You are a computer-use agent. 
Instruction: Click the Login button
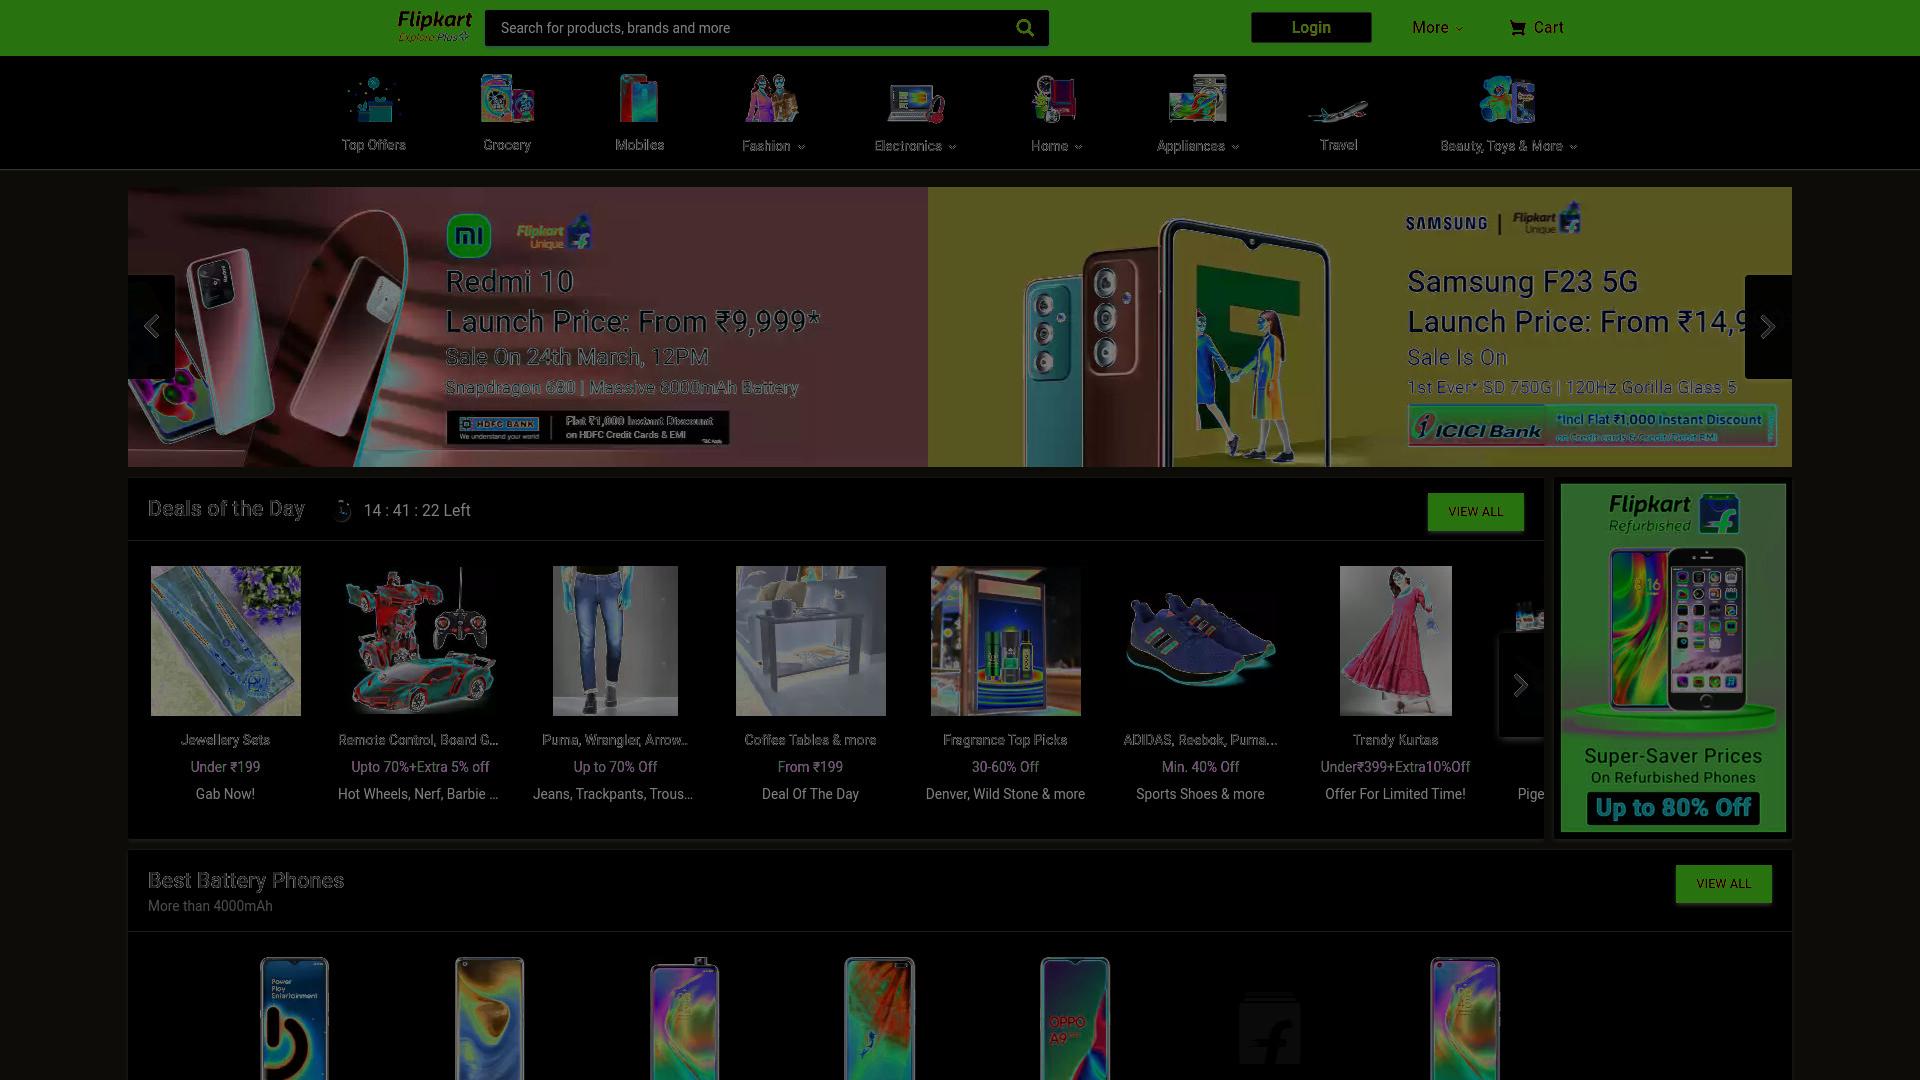coord(1311,28)
